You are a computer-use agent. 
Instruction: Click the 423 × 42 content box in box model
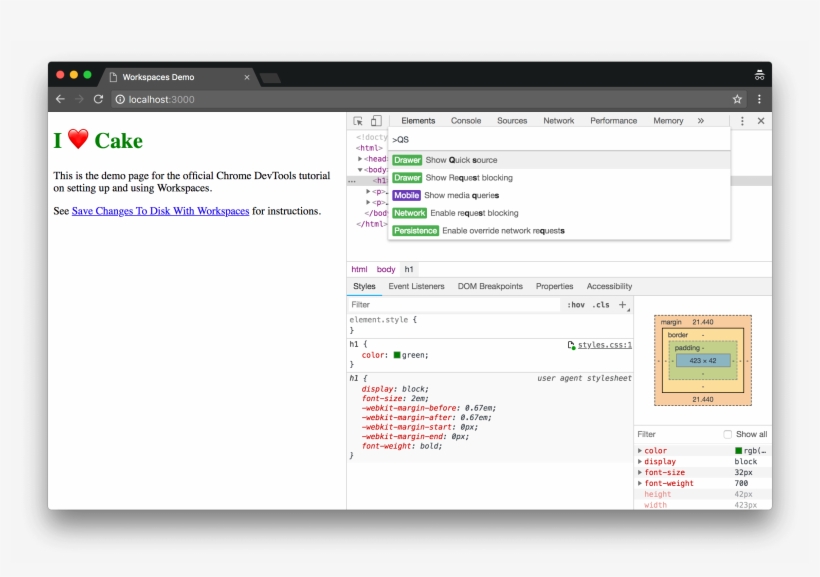pos(703,360)
